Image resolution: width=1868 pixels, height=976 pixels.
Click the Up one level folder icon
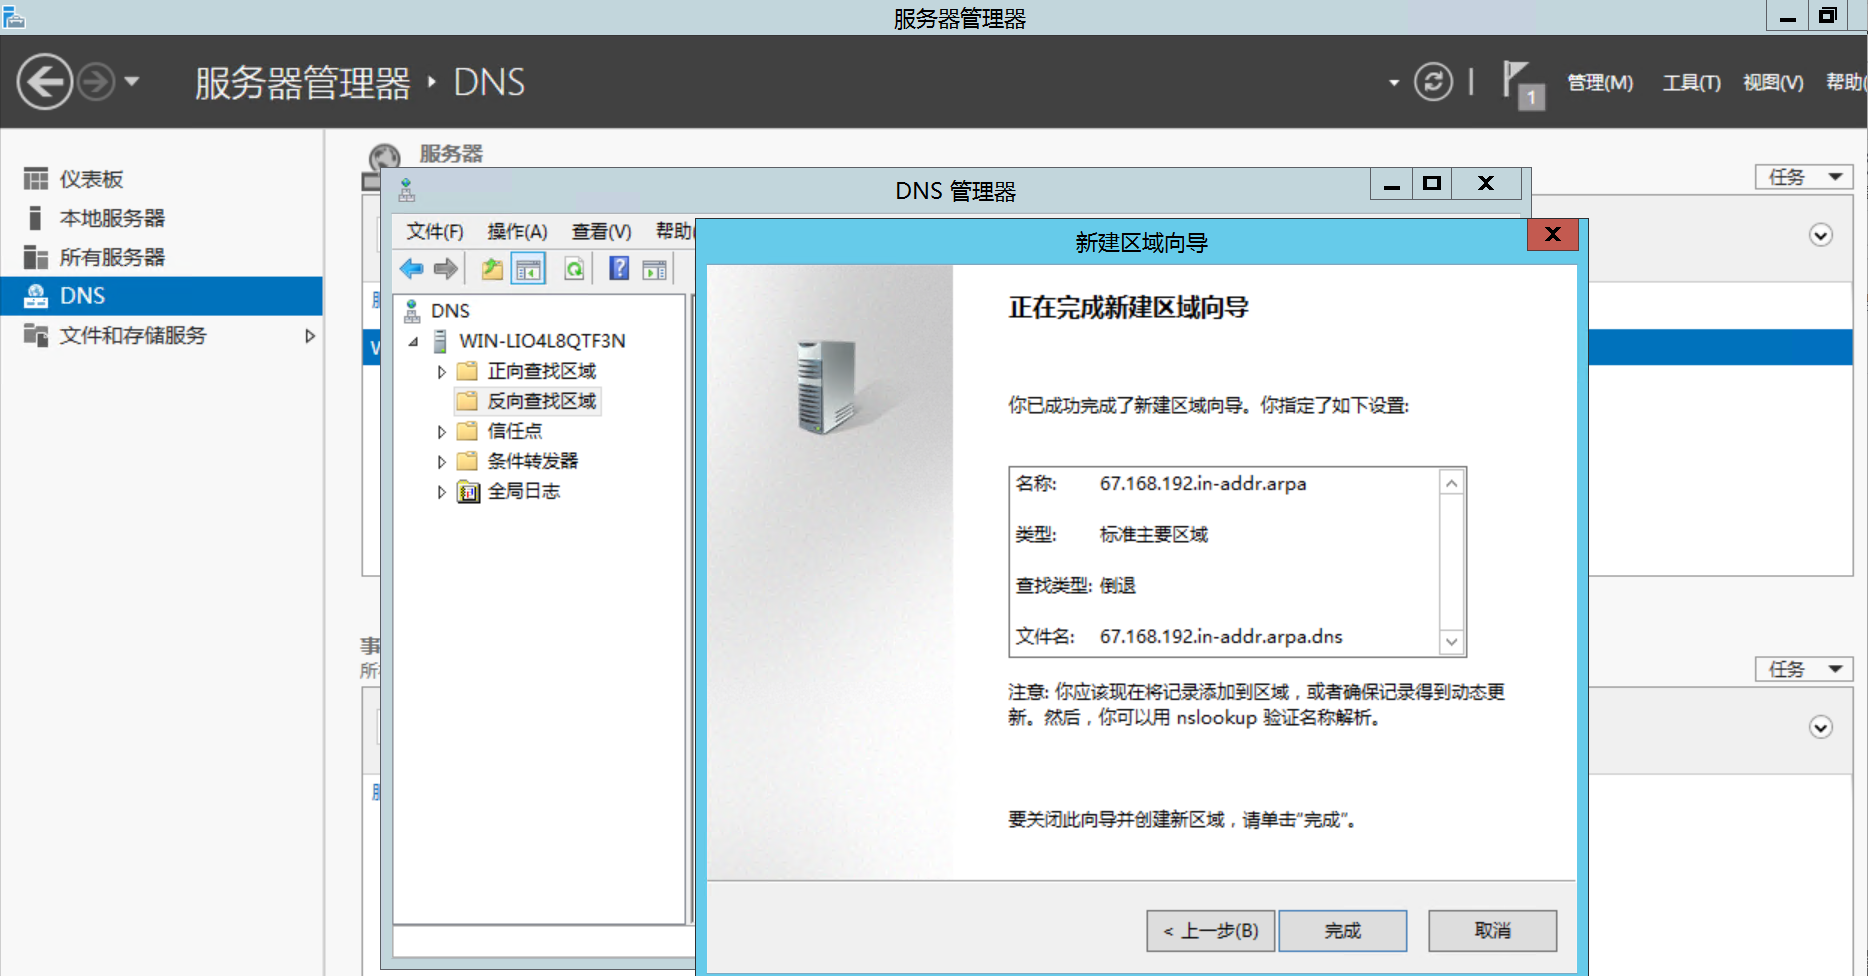click(x=492, y=268)
